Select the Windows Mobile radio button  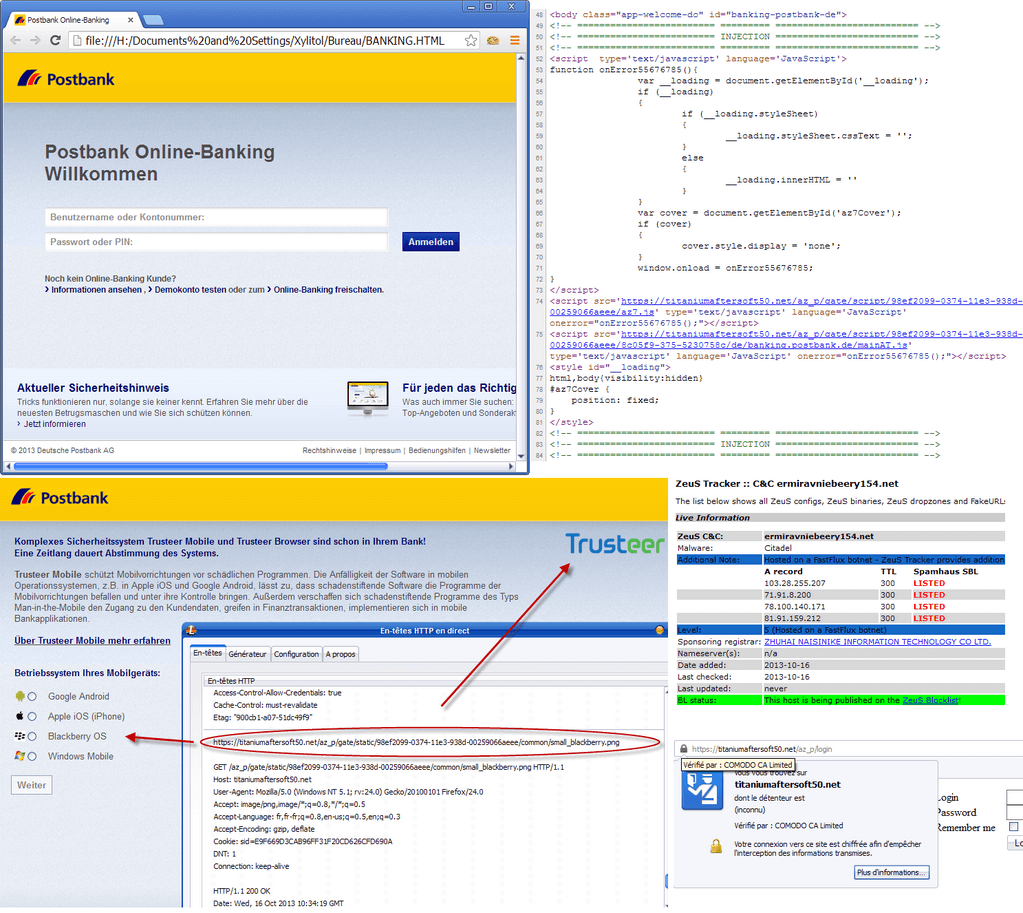click(32, 756)
